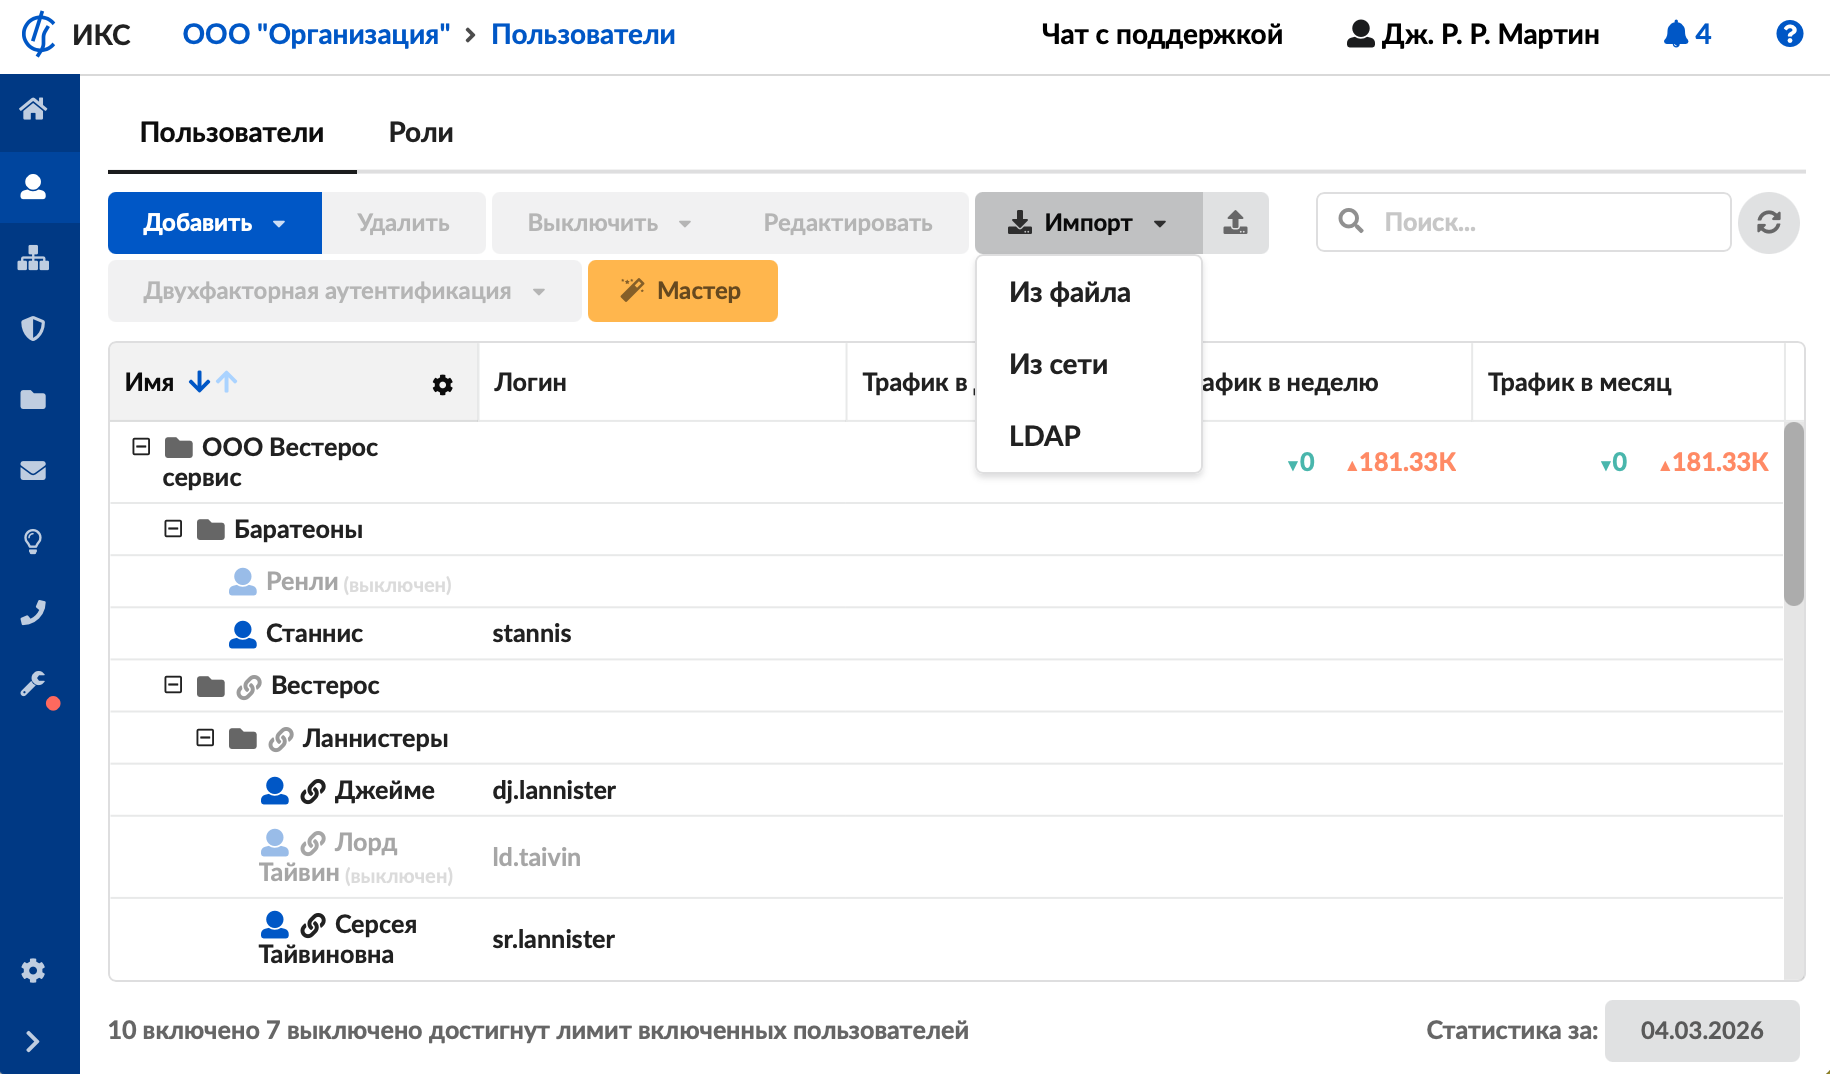Open Чат с поддержкой link
This screenshot has width=1830, height=1074.
pos(1161,34)
